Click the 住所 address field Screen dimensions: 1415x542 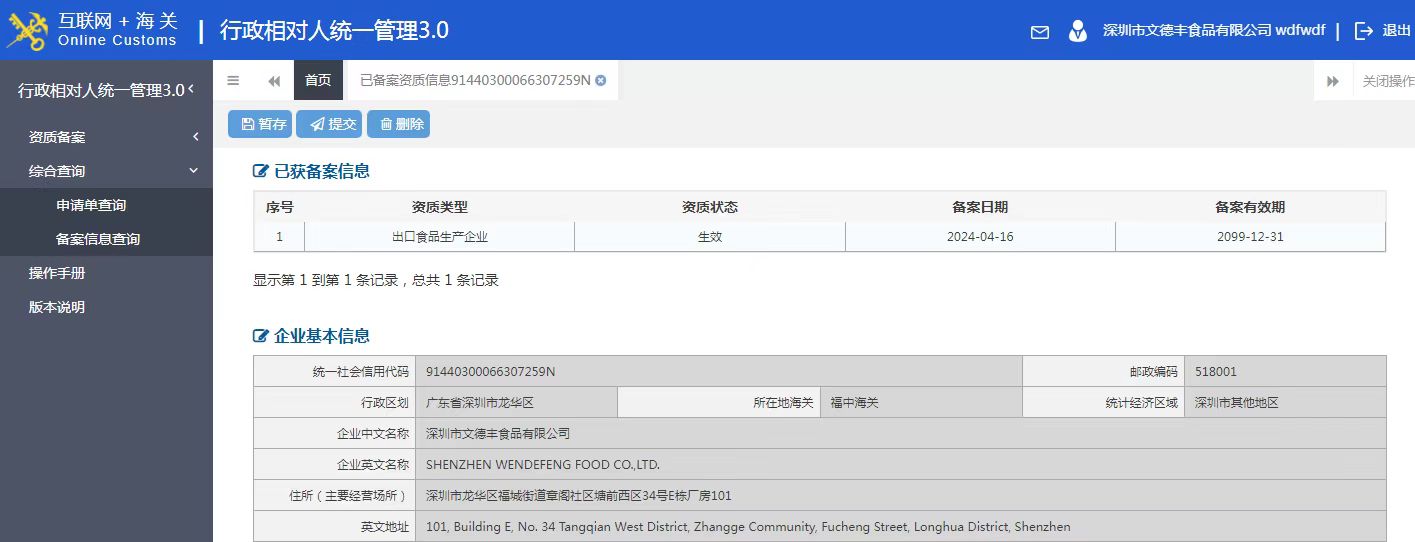click(901, 495)
